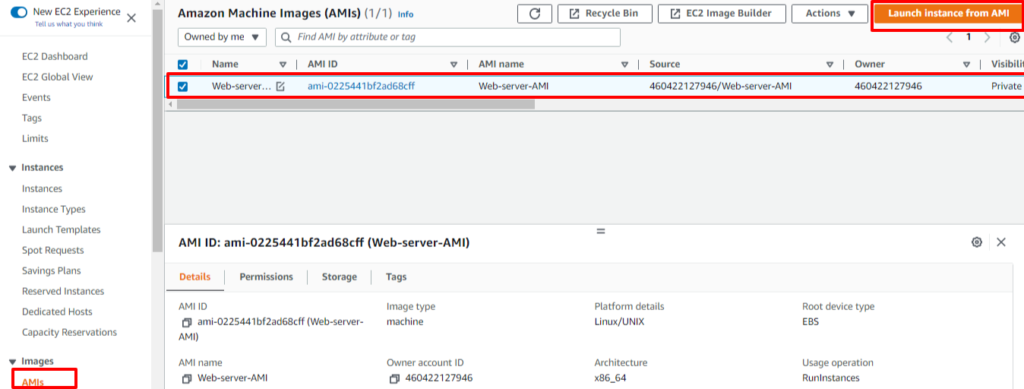Open Launch Templates in sidebar
This screenshot has width=1024, height=389.
tap(61, 230)
